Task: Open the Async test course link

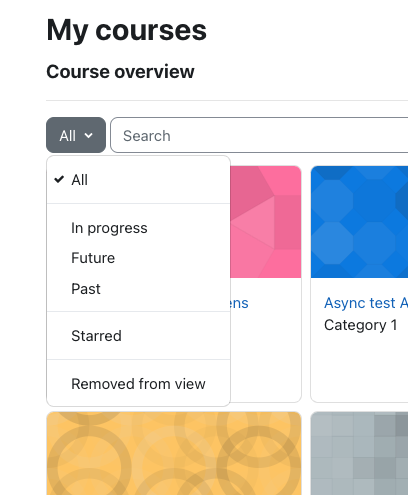Action: (x=366, y=303)
